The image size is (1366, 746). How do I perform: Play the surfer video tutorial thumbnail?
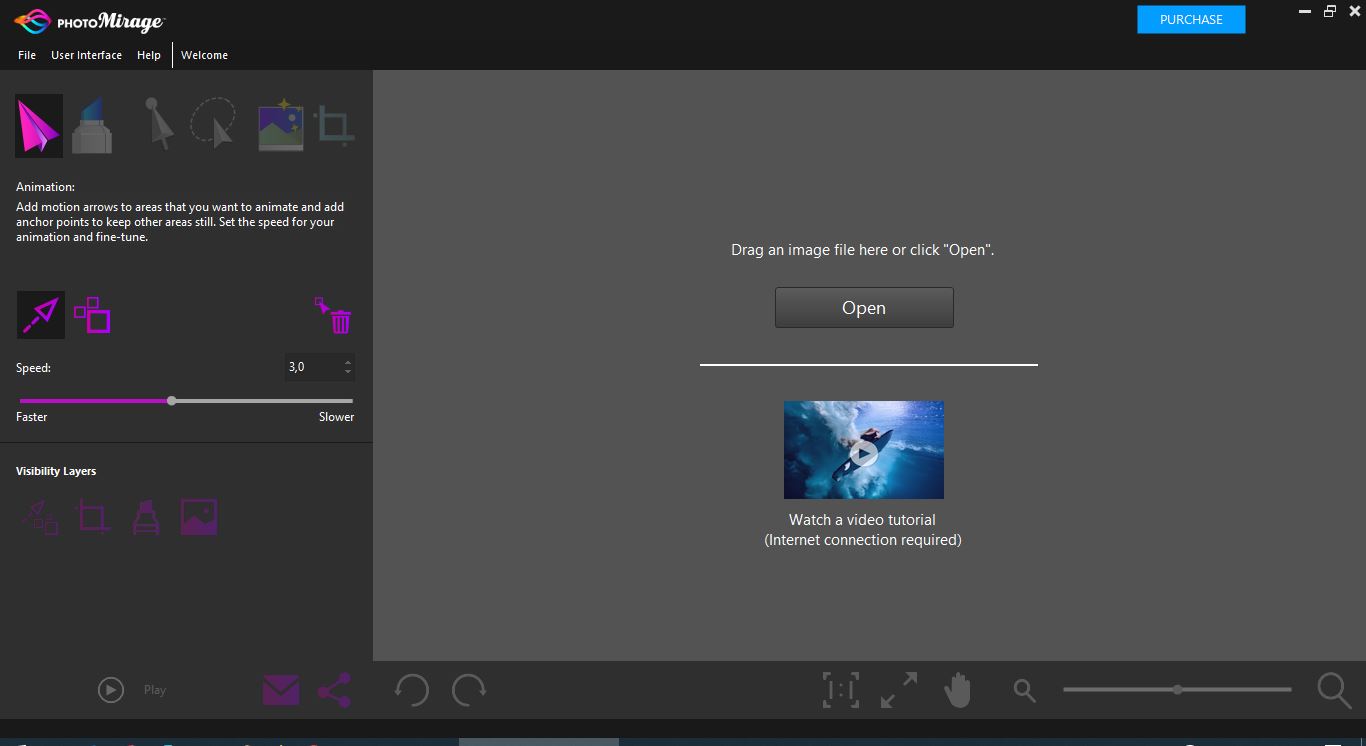coord(864,450)
